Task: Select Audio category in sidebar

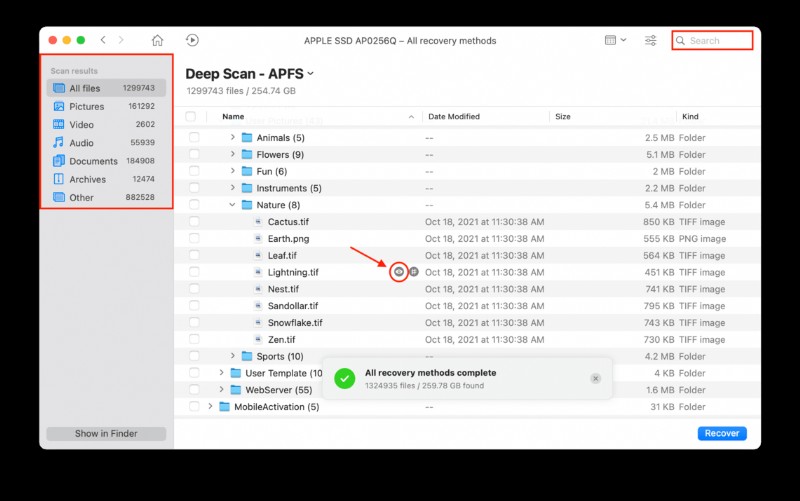Action: (x=106, y=143)
